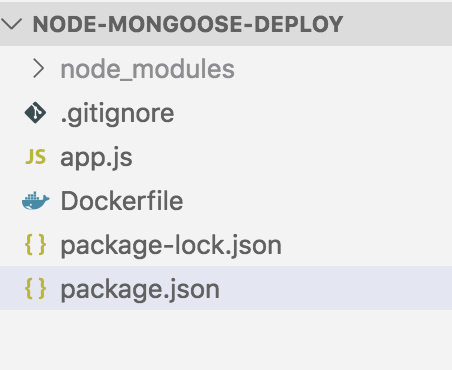Click blank header space right of NODE-MONGOOSE-DEPLOY

(x=397, y=24)
